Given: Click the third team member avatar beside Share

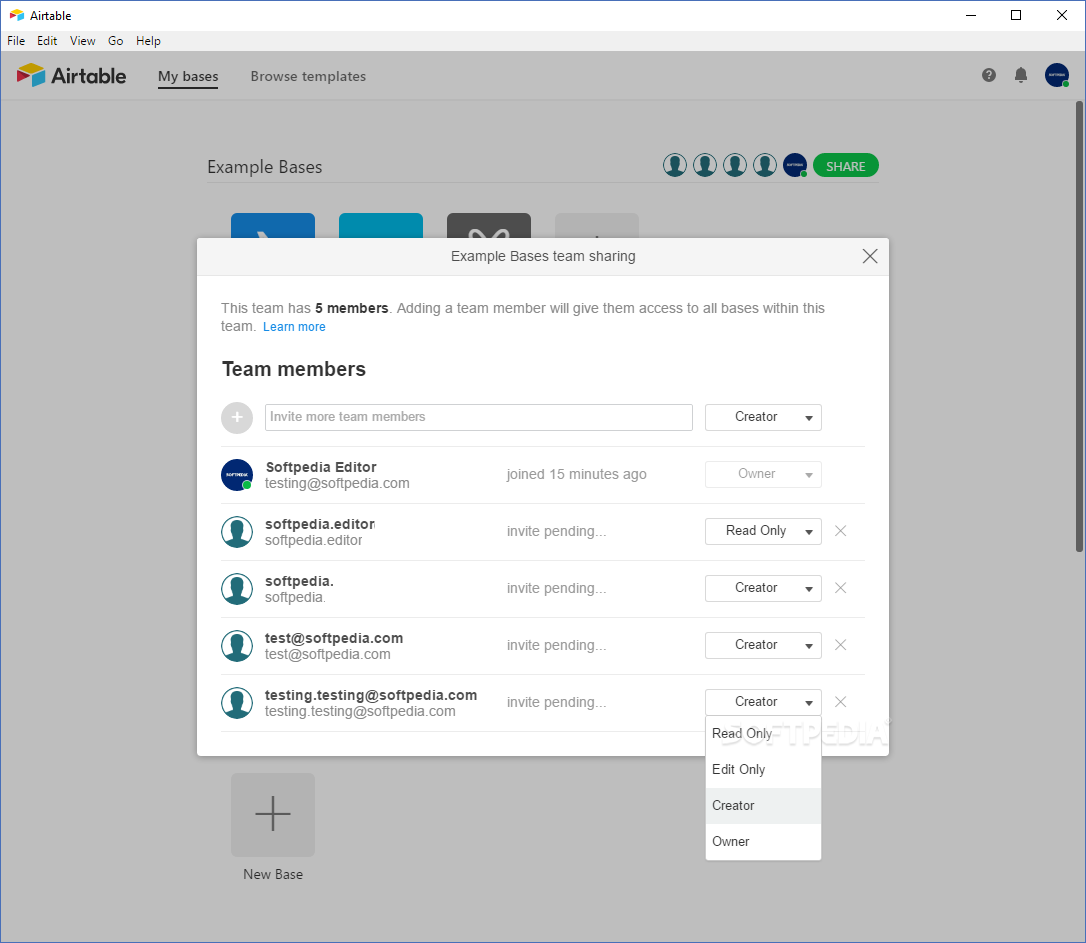Looking at the screenshot, I should coord(735,165).
